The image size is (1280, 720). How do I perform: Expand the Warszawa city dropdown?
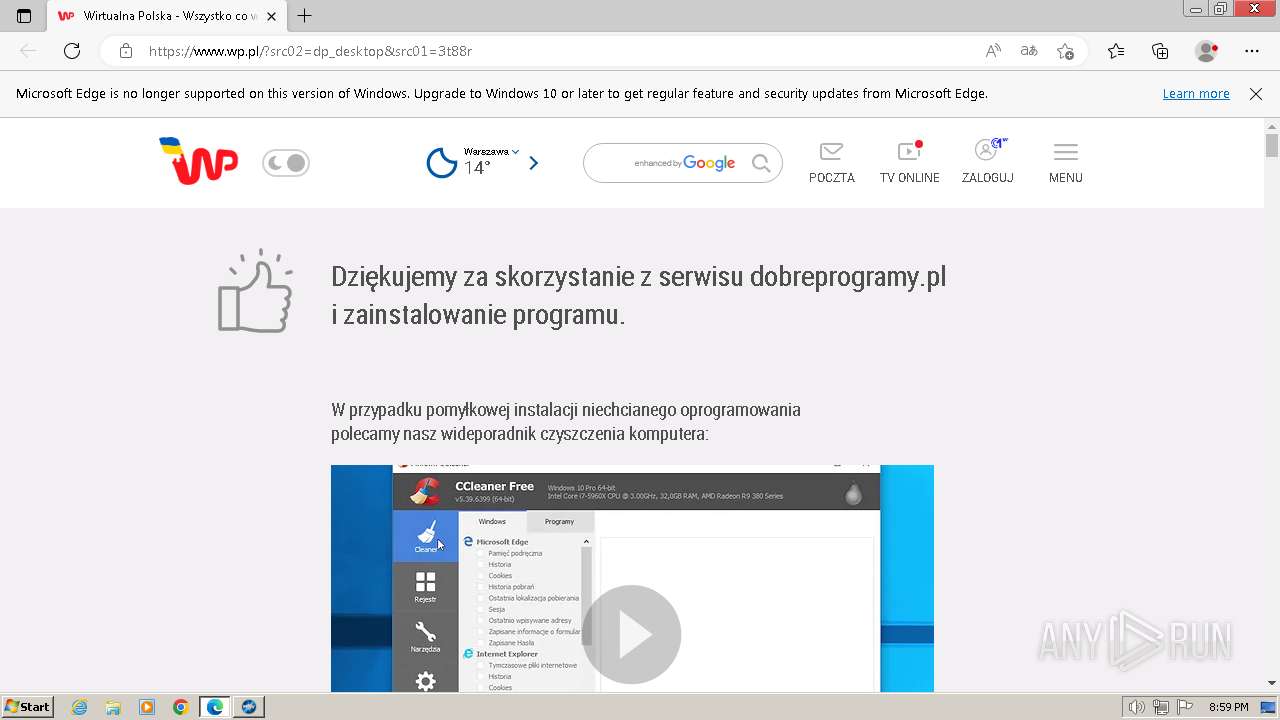[491, 152]
